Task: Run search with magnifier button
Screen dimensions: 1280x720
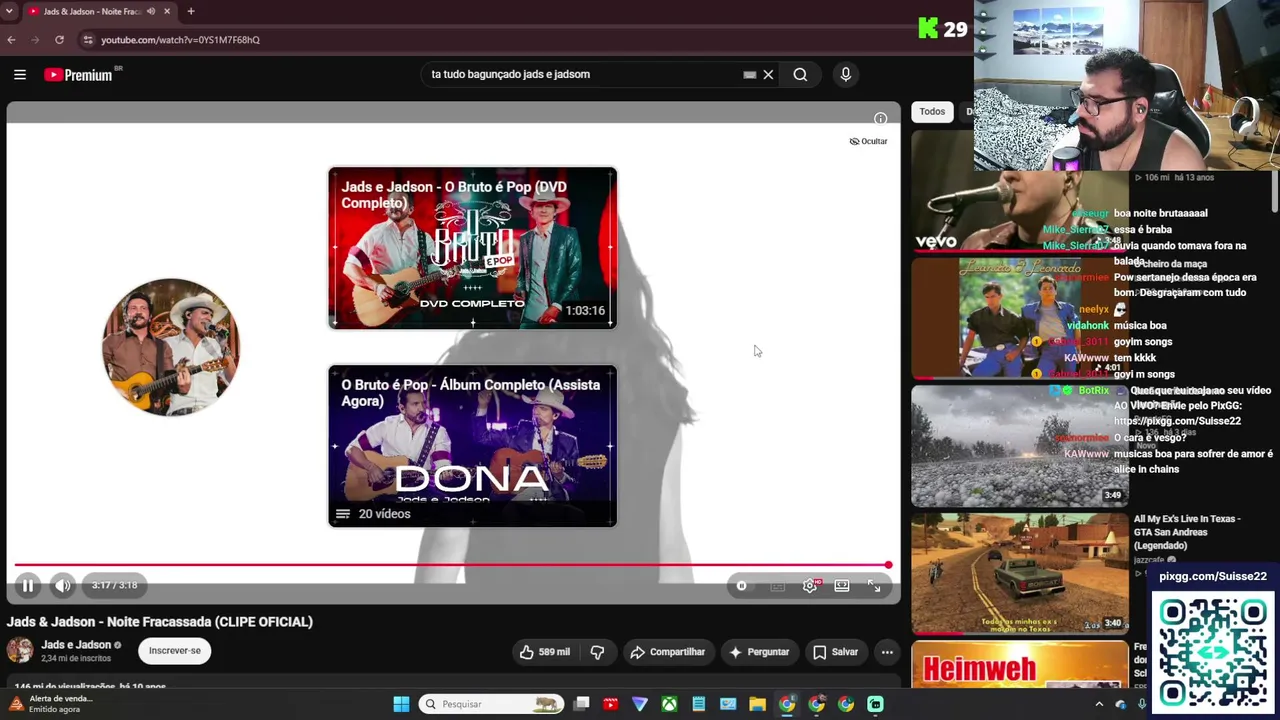Action: (x=800, y=74)
